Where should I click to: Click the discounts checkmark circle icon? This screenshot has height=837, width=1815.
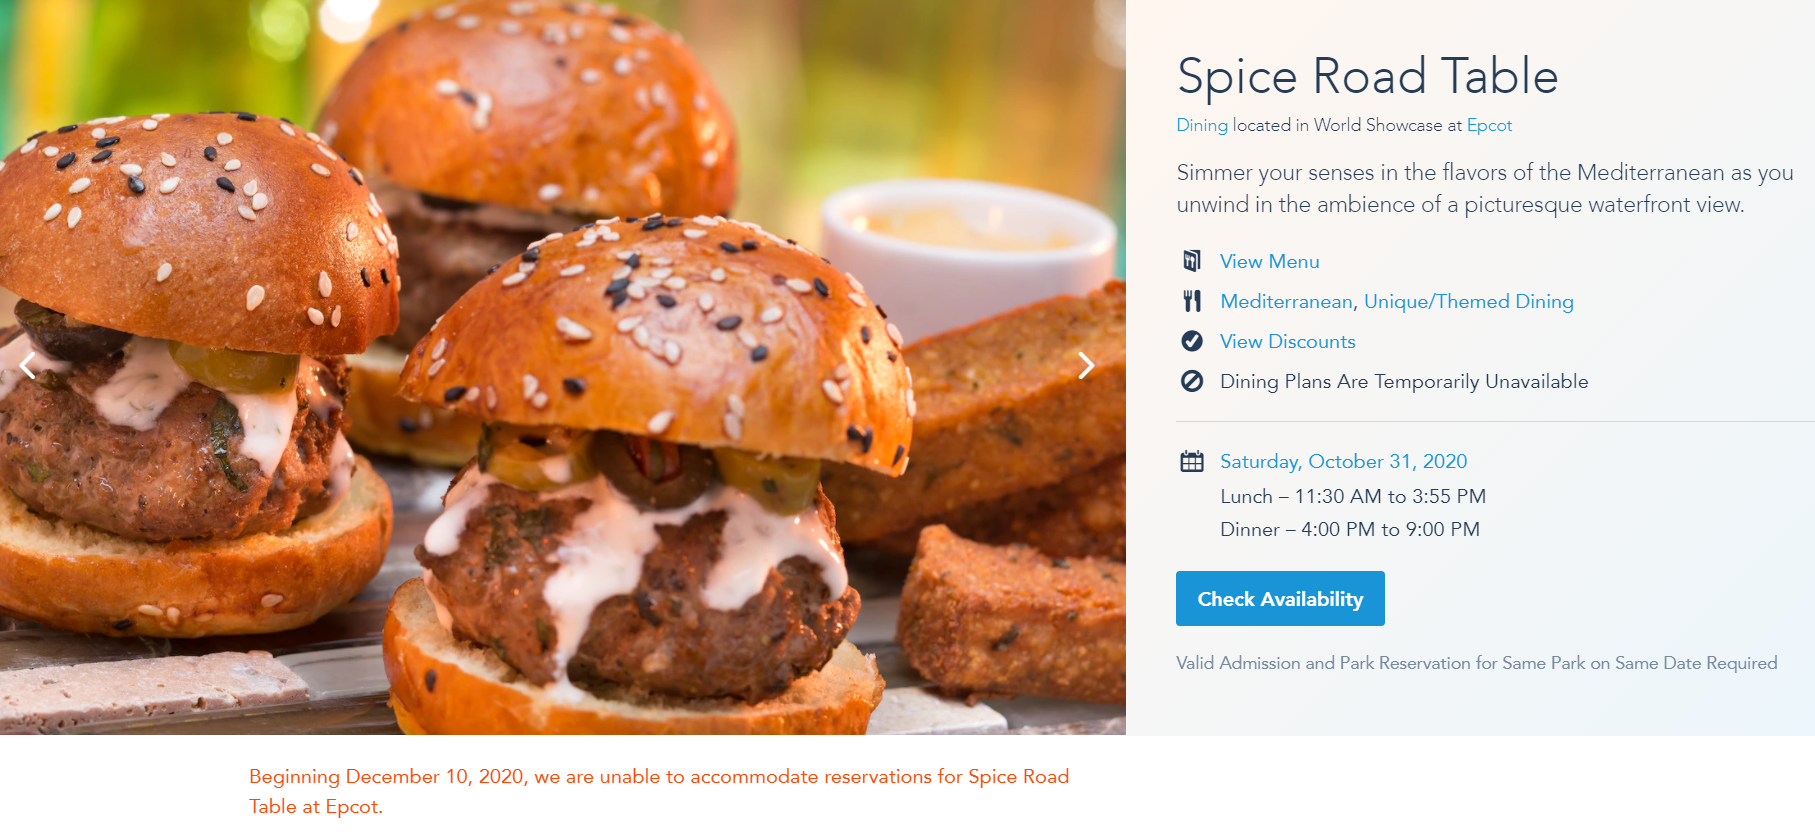click(1192, 341)
